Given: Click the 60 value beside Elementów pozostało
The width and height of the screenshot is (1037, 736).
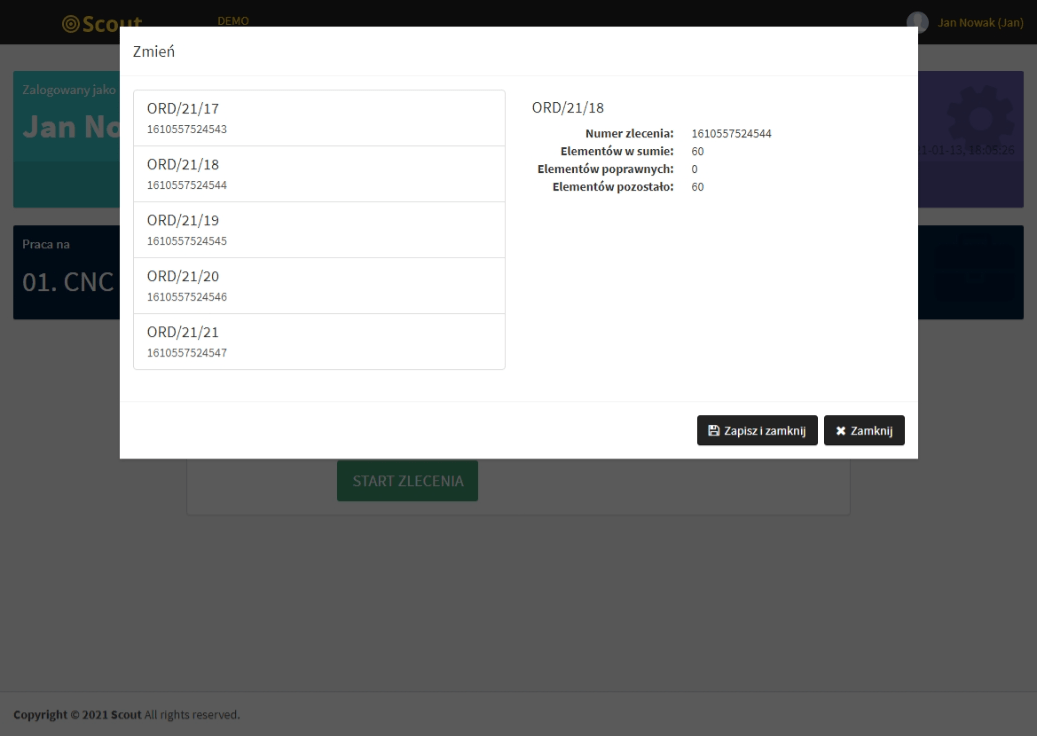Looking at the screenshot, I should click(698, 187).
